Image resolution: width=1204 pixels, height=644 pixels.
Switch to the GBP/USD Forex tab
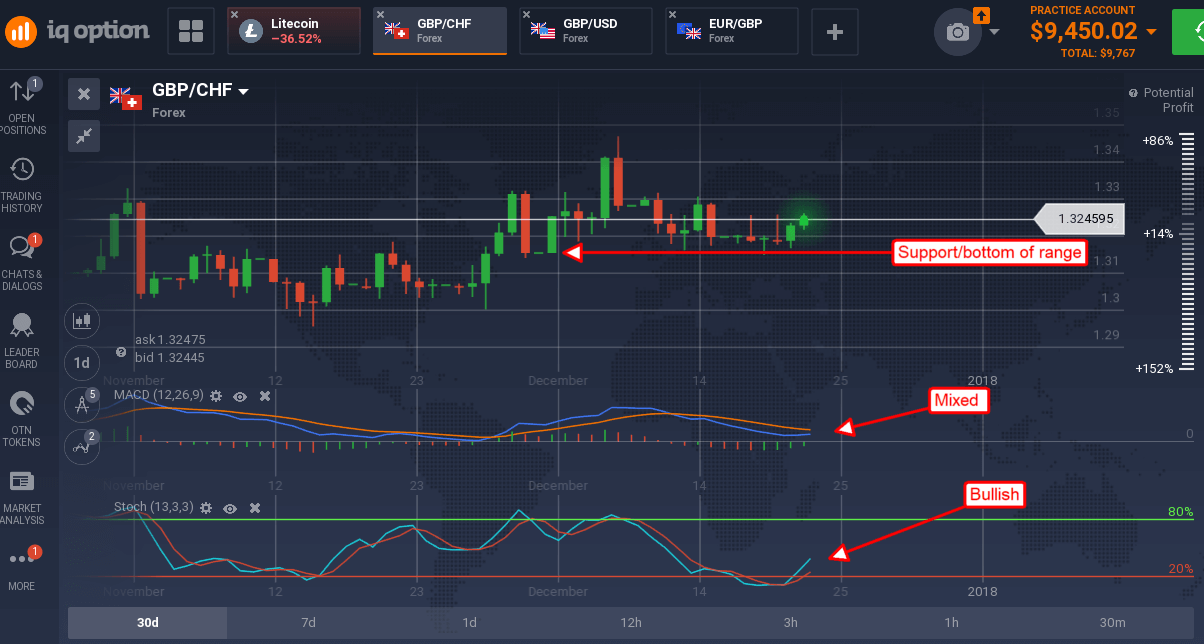pyautogui.click(x=586, y=31)
